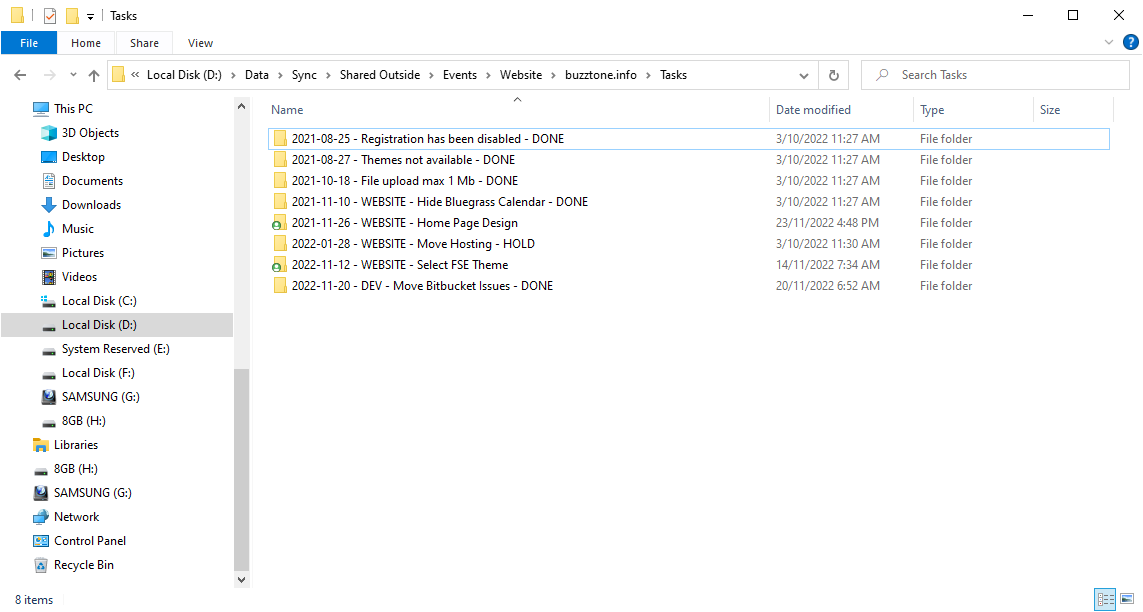This screenshot has height=612, width=1143.
Task: Open the Customize Quick Access Toolbar dropdown
Action: pos(91,16)
